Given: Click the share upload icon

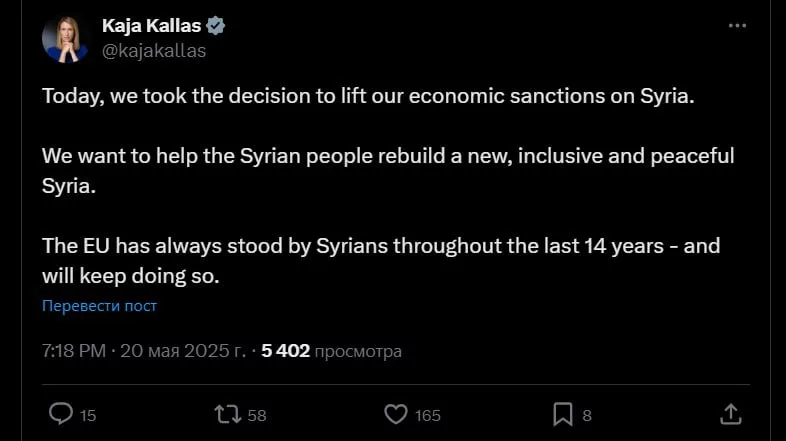Looking at the screenshot, I should (x=731, y=414).
